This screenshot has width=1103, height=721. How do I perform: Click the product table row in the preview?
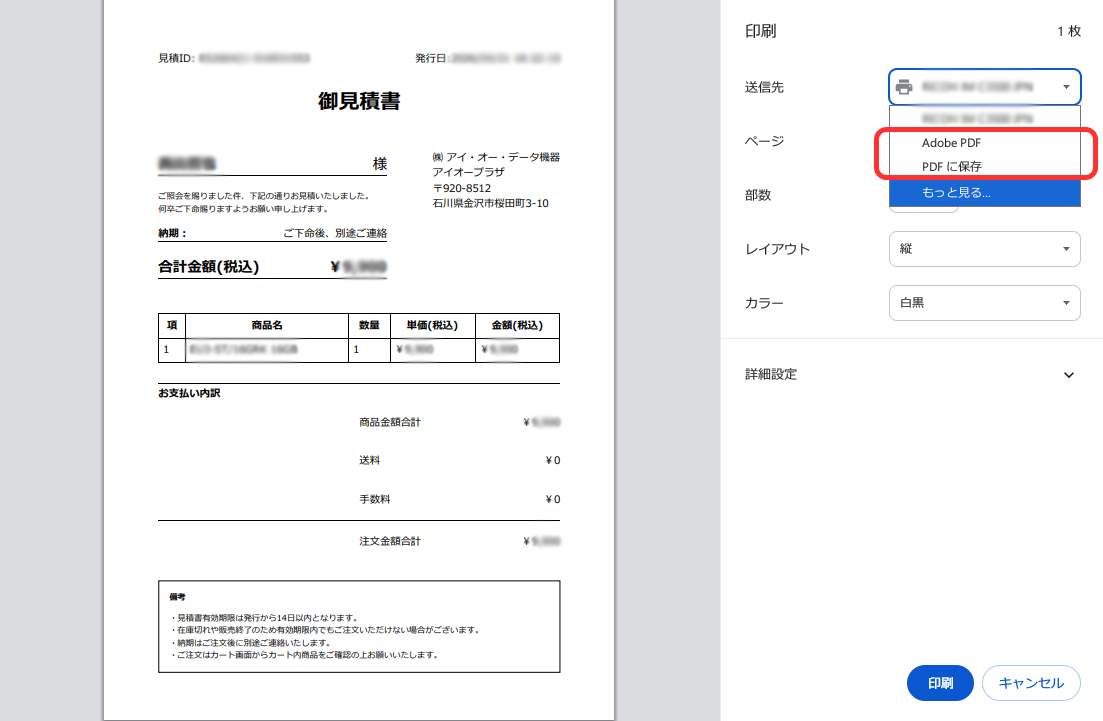click(x=358, y=351)
